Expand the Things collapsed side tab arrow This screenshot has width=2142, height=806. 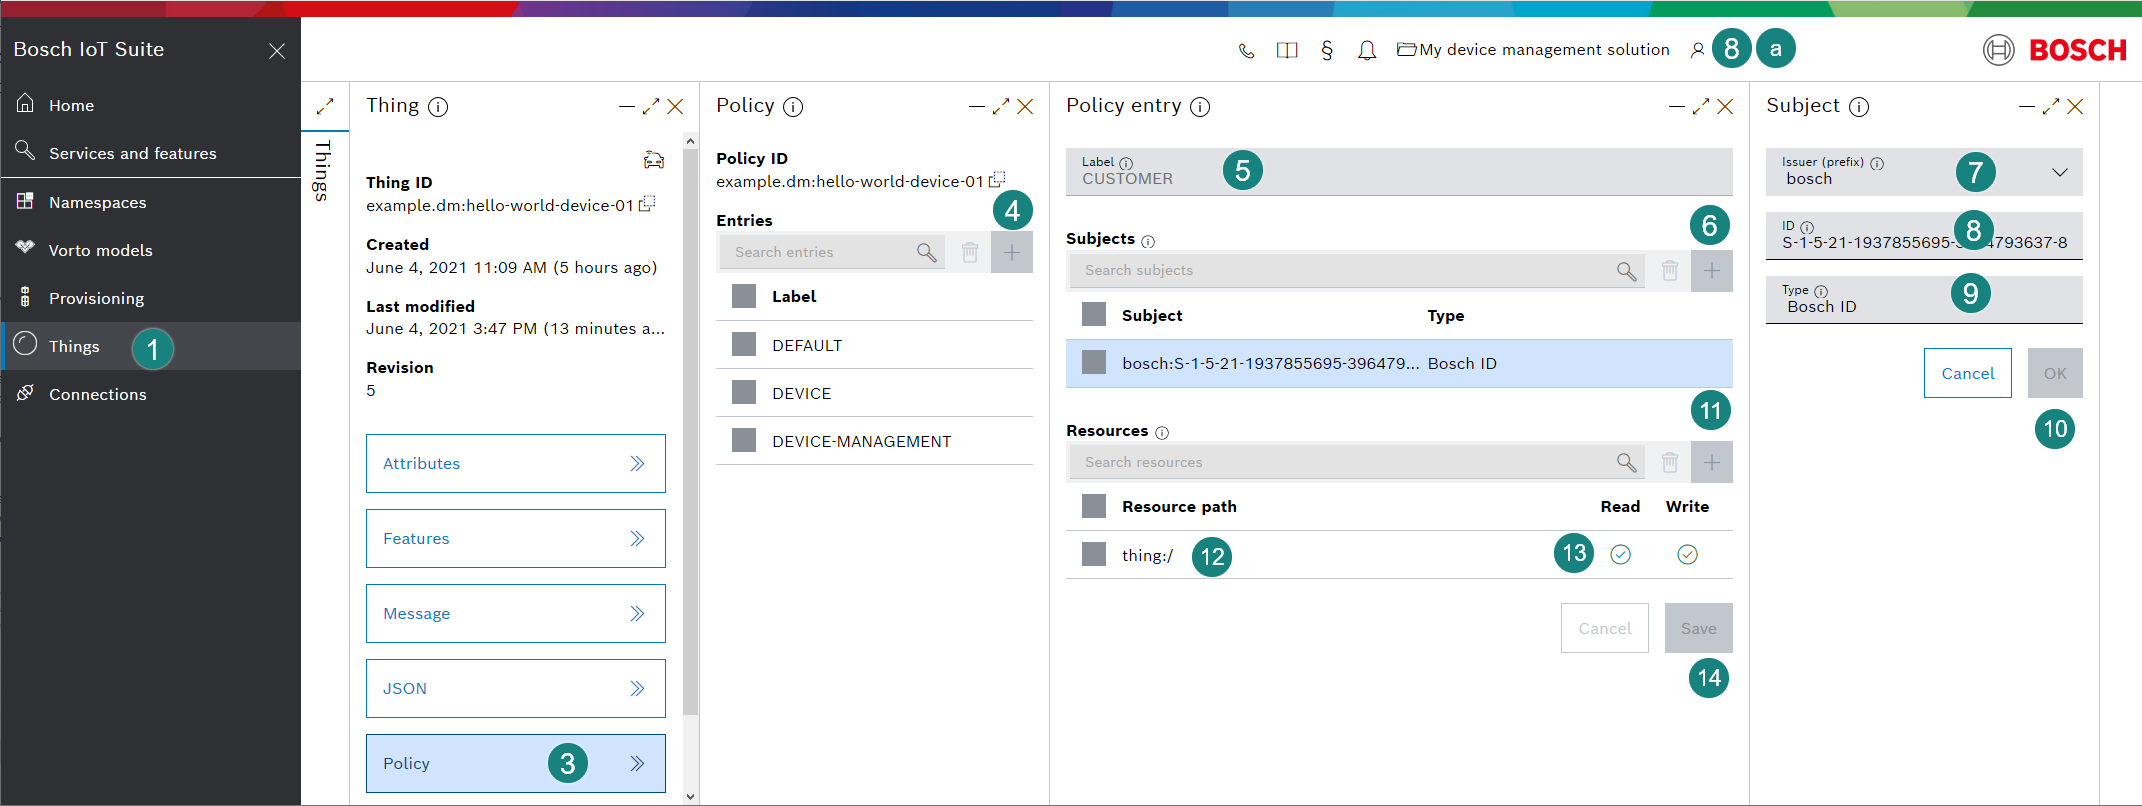(325, 106)
